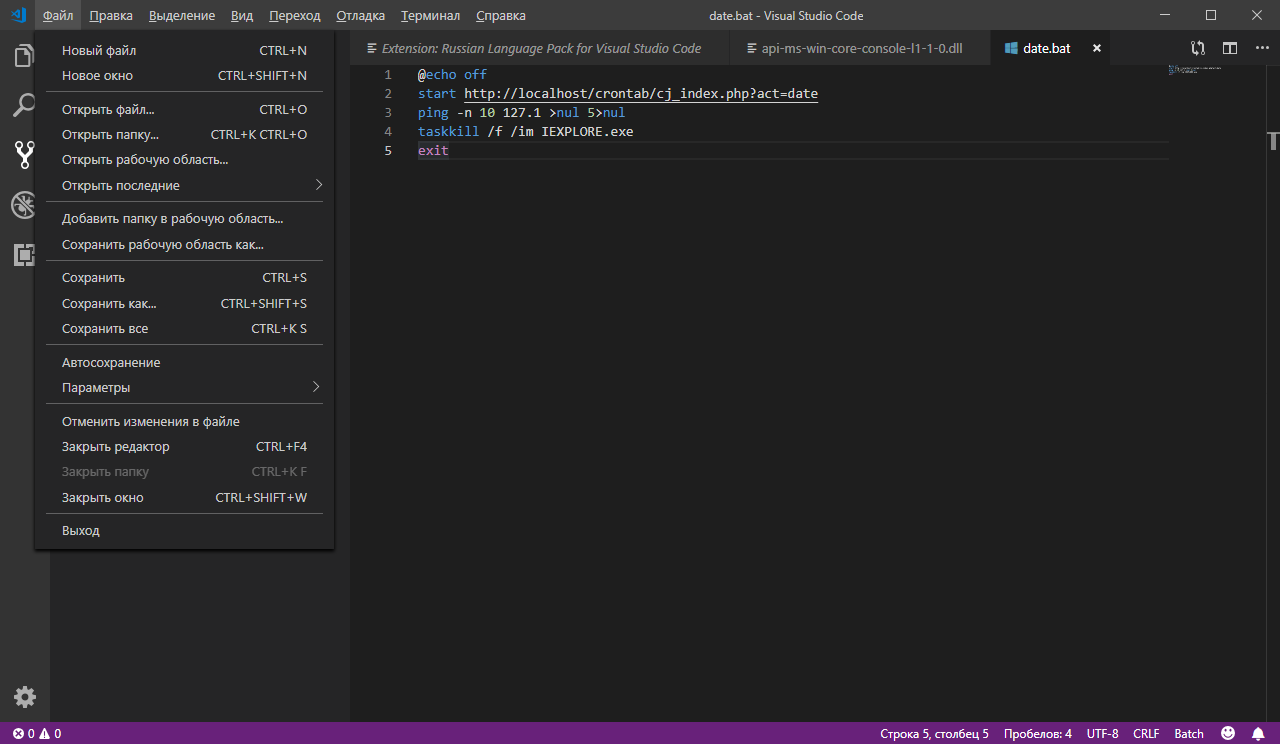Open the editor More Actions ellipsis
This screenshot has width=1280, height=744.
[1261, 48]
